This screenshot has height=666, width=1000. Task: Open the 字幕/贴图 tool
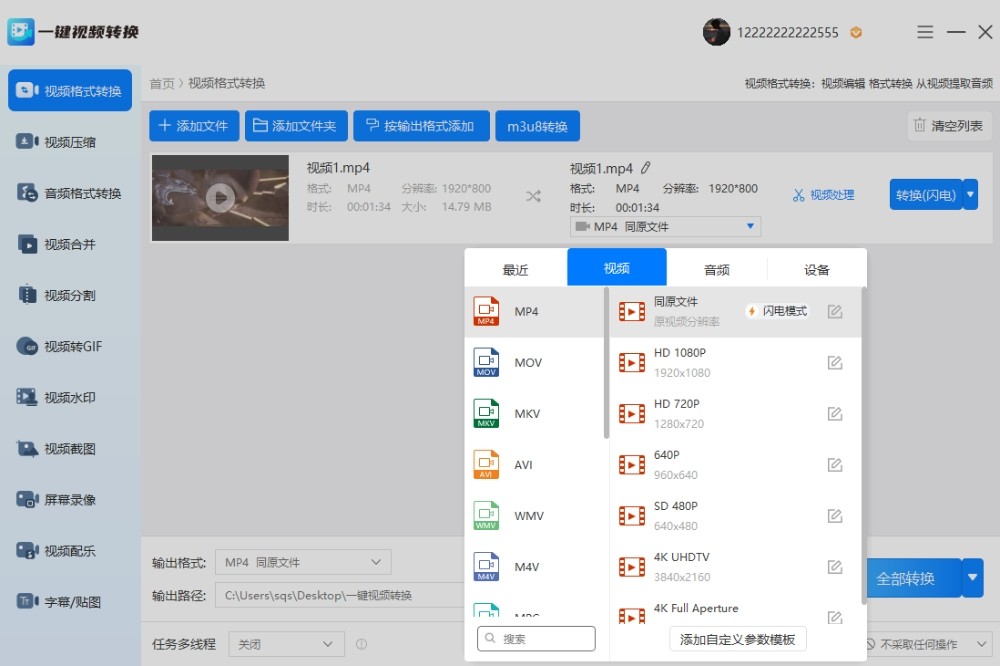(65, 601)
